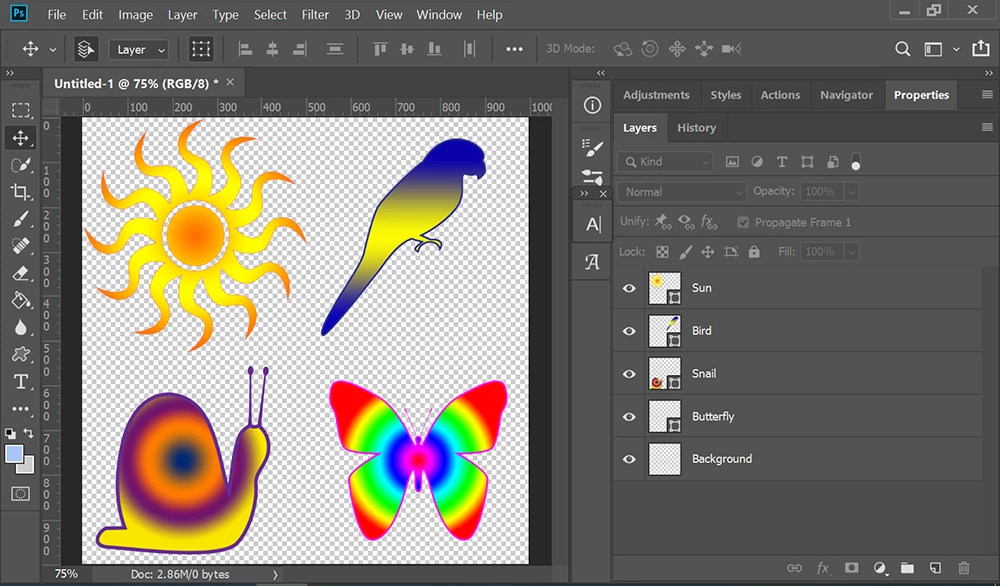Viewport: 1000px width, 586px height.
Task: Open the Filter menu
Action: tap(315, 15)
